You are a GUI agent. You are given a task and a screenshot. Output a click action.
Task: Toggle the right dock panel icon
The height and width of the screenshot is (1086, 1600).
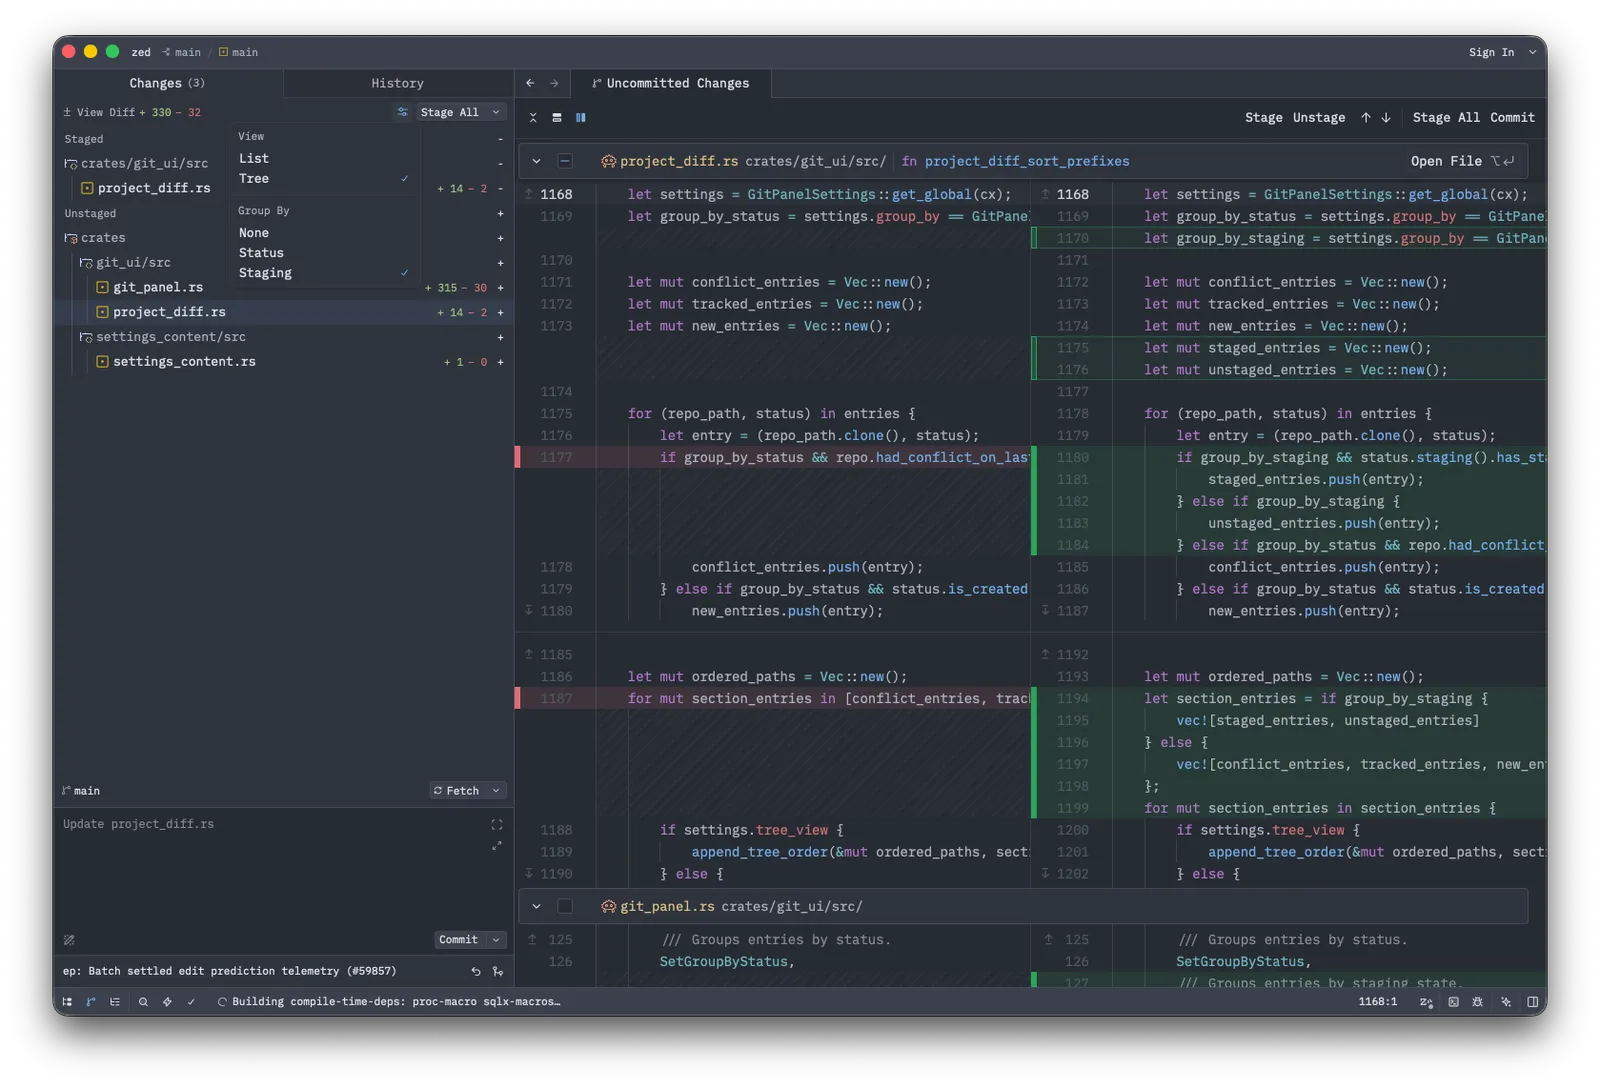[1532, 1001]
